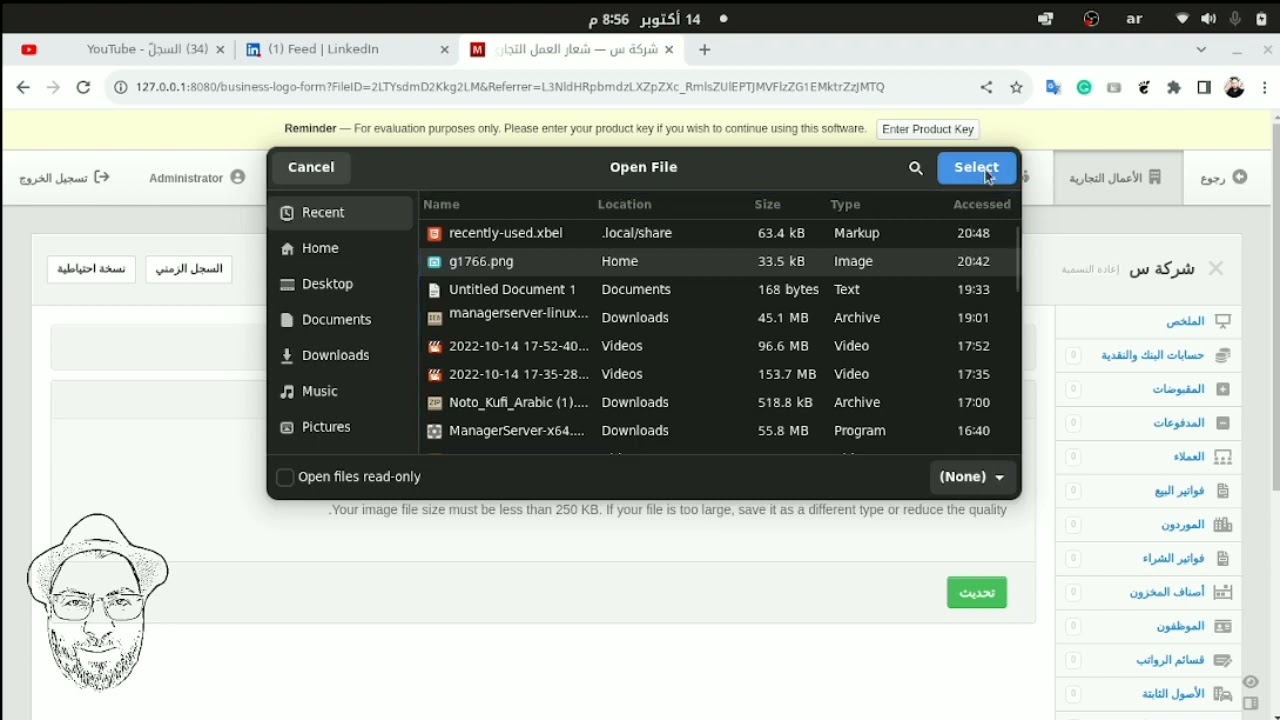The image size is (1280, 720).
Task: Close business with X beside شركة س
Action: pos(1216,268)
